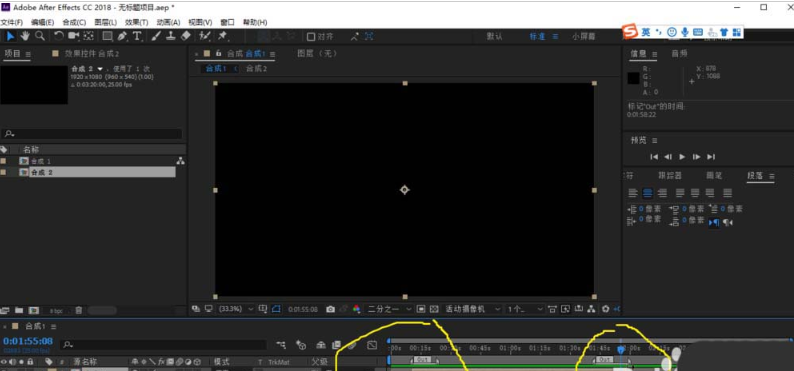794x371 pixels.
Task: Select the Eraser tool
Action: tap(185, 36)
